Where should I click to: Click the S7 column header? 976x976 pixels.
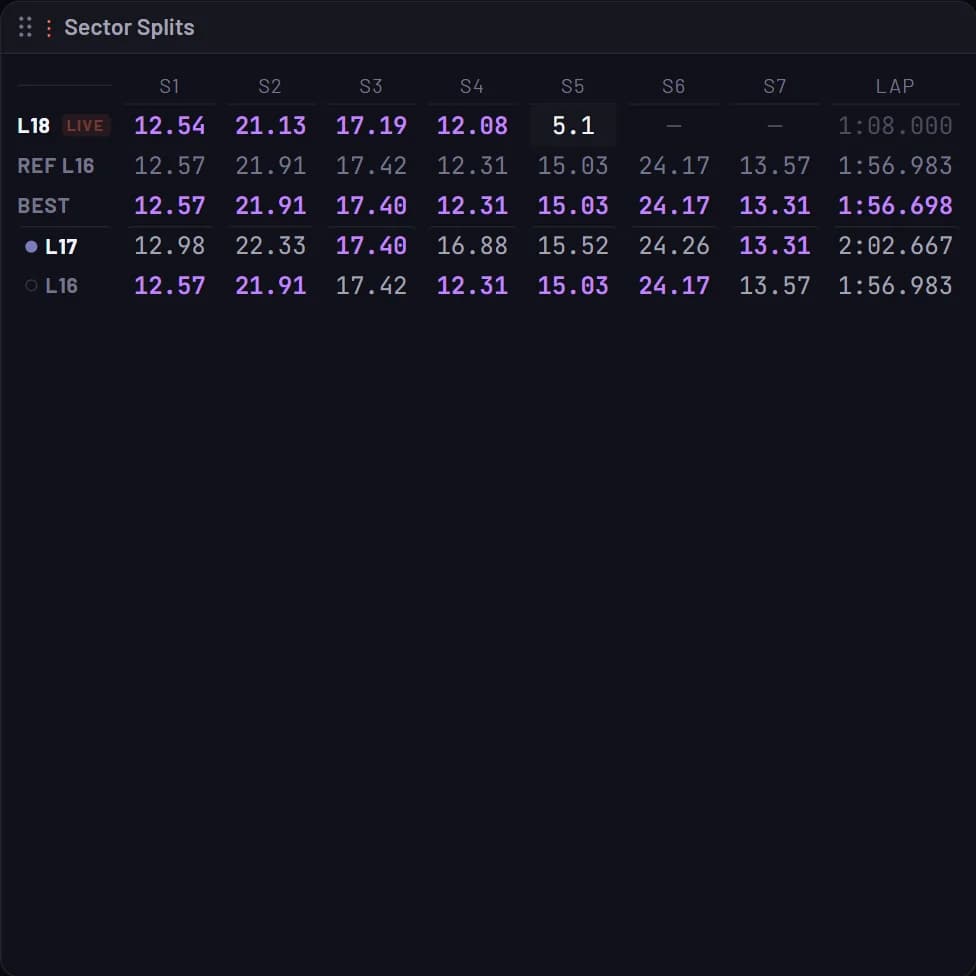click(775, 86)
